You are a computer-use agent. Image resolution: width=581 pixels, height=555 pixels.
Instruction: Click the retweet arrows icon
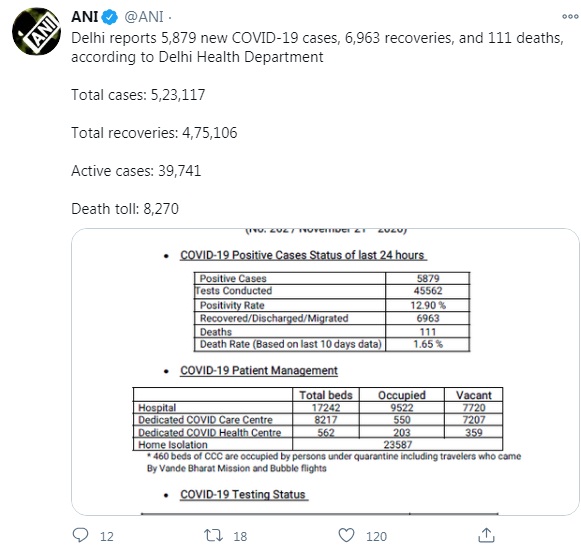tap(213, 535)
